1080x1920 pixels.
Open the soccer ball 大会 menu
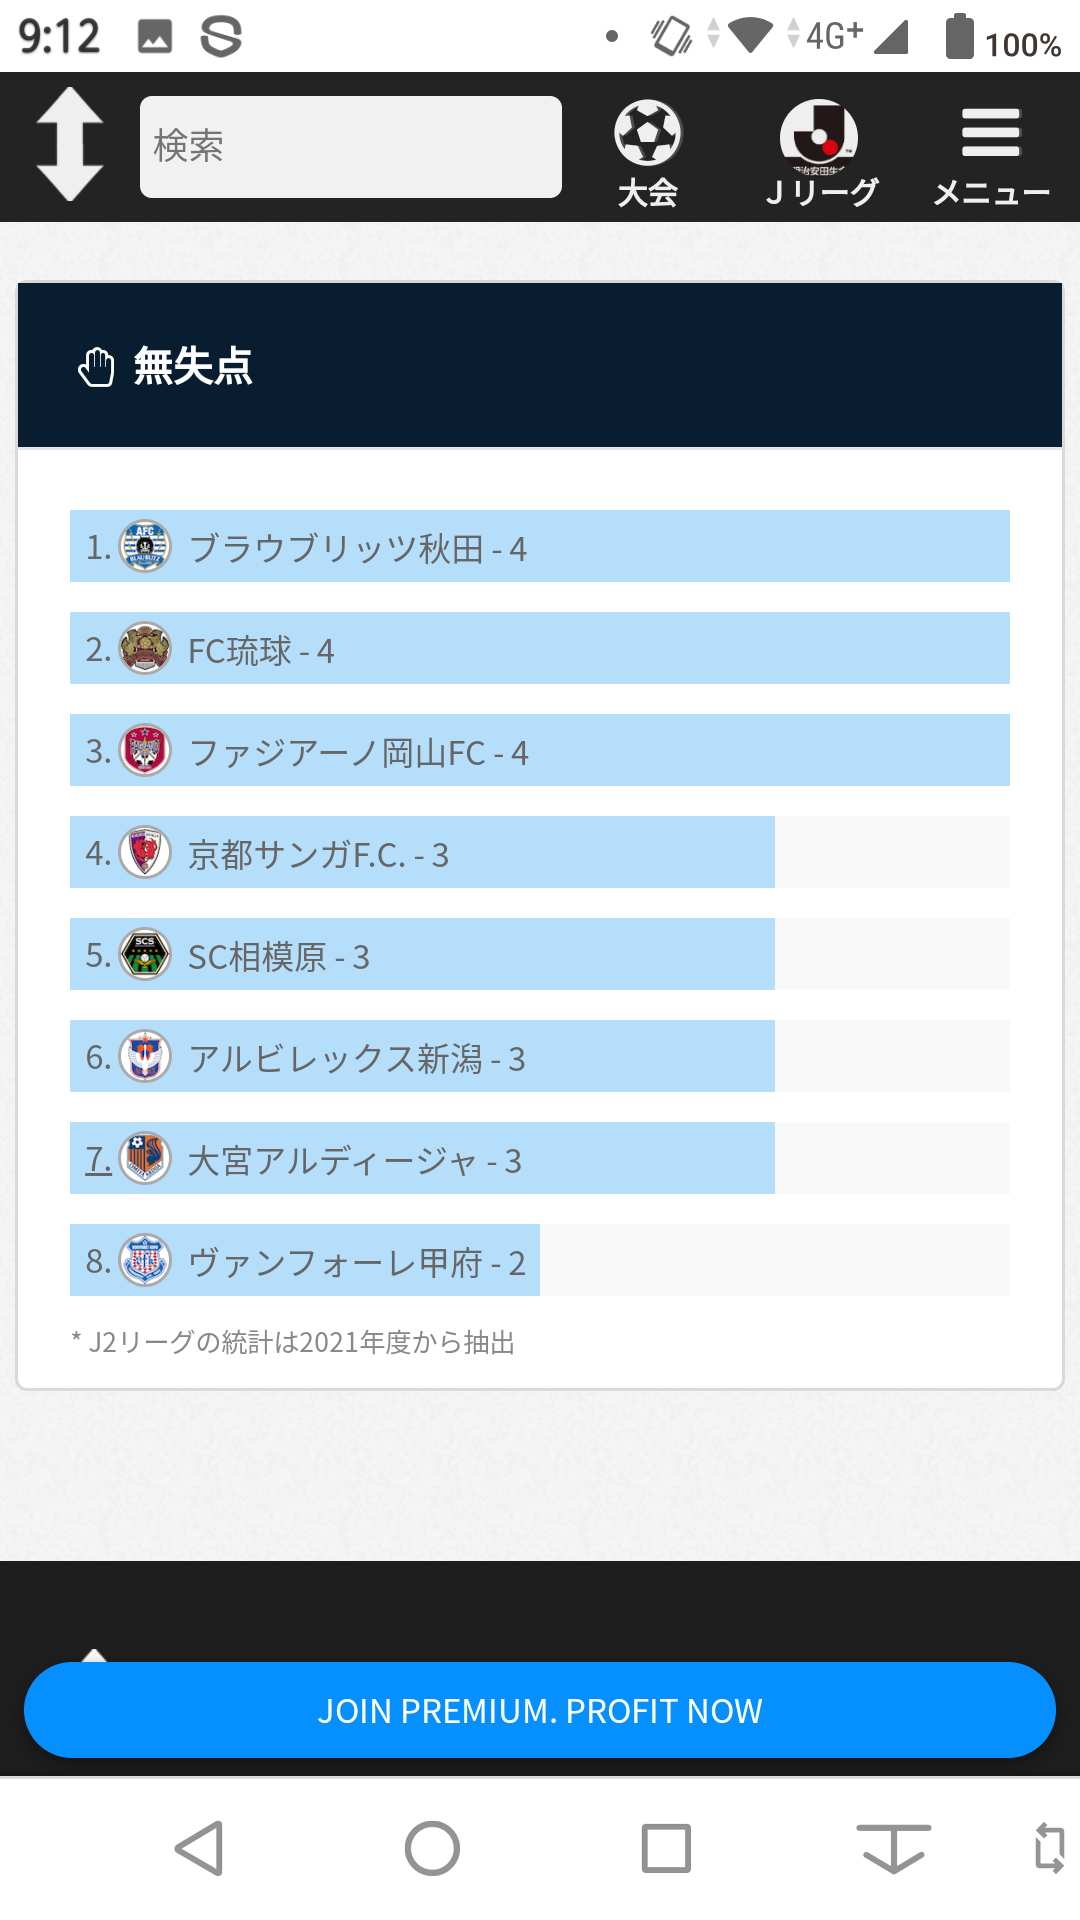(647, 152)
